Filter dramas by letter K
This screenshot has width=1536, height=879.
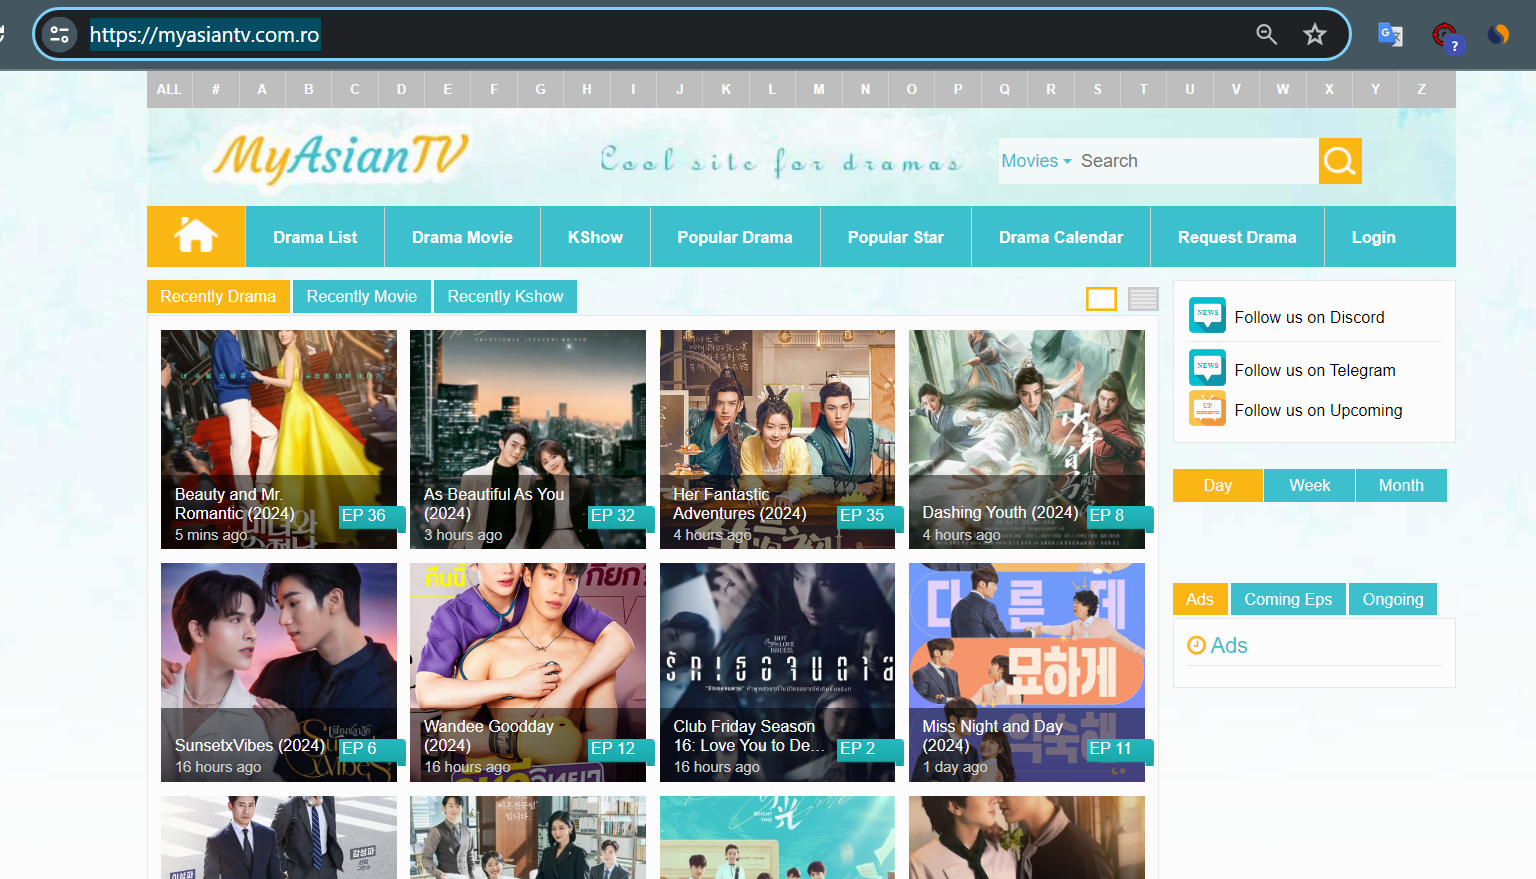pos(726,89)
